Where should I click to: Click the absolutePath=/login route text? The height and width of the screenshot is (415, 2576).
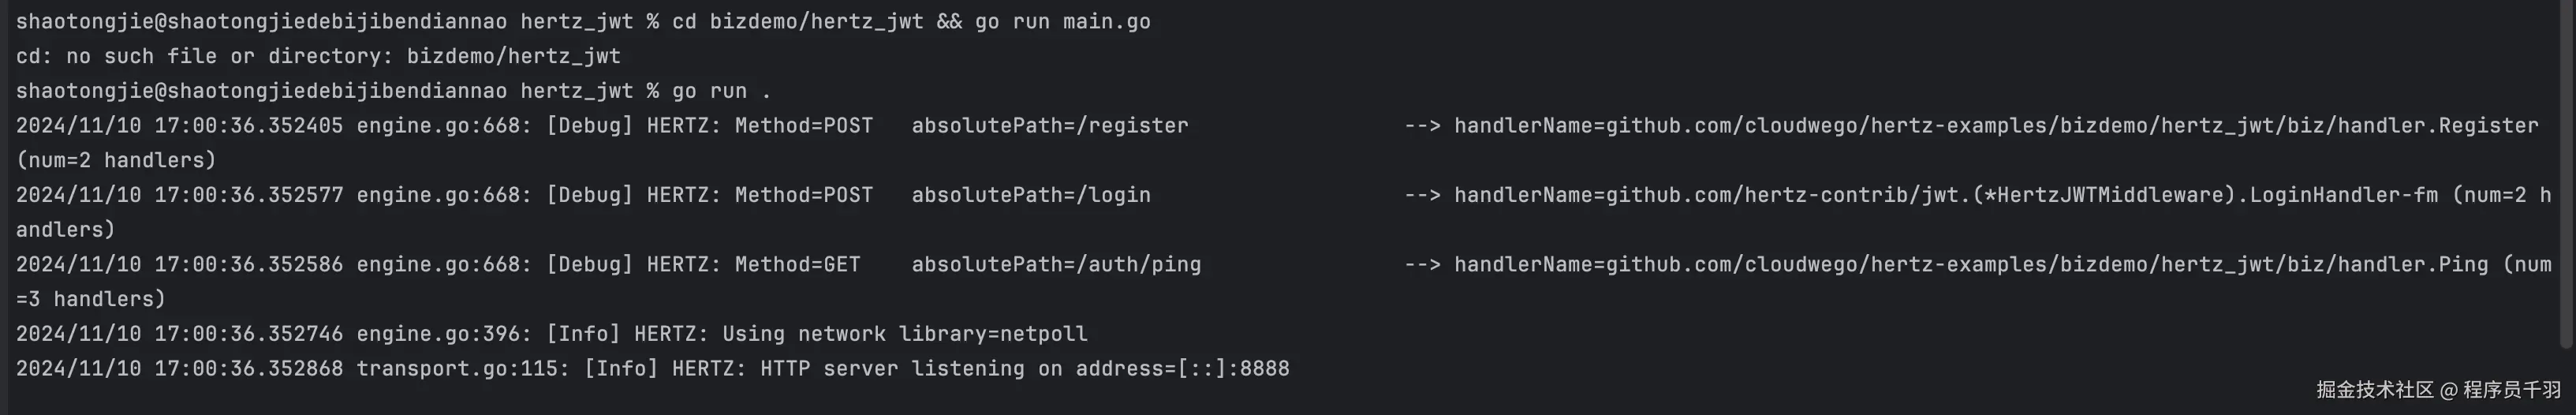pyautogui.click(x=1031, y=195)
